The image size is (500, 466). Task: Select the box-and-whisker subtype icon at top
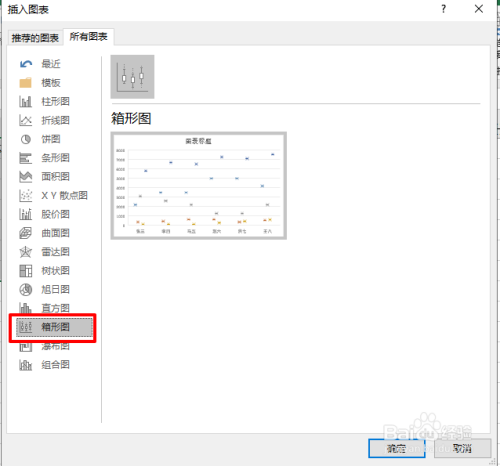point(132,77)
